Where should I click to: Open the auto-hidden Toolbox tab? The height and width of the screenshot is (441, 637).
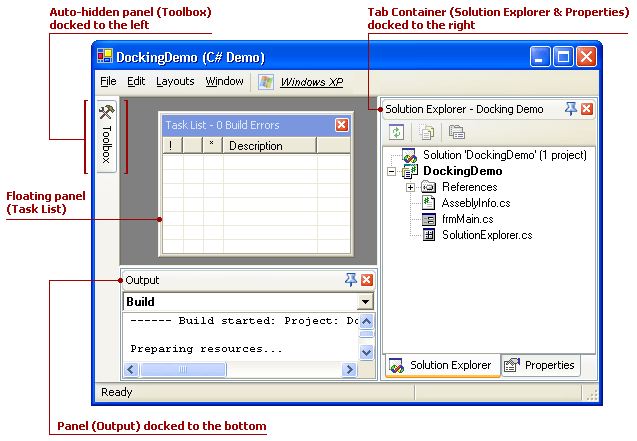tap(107, 136)
